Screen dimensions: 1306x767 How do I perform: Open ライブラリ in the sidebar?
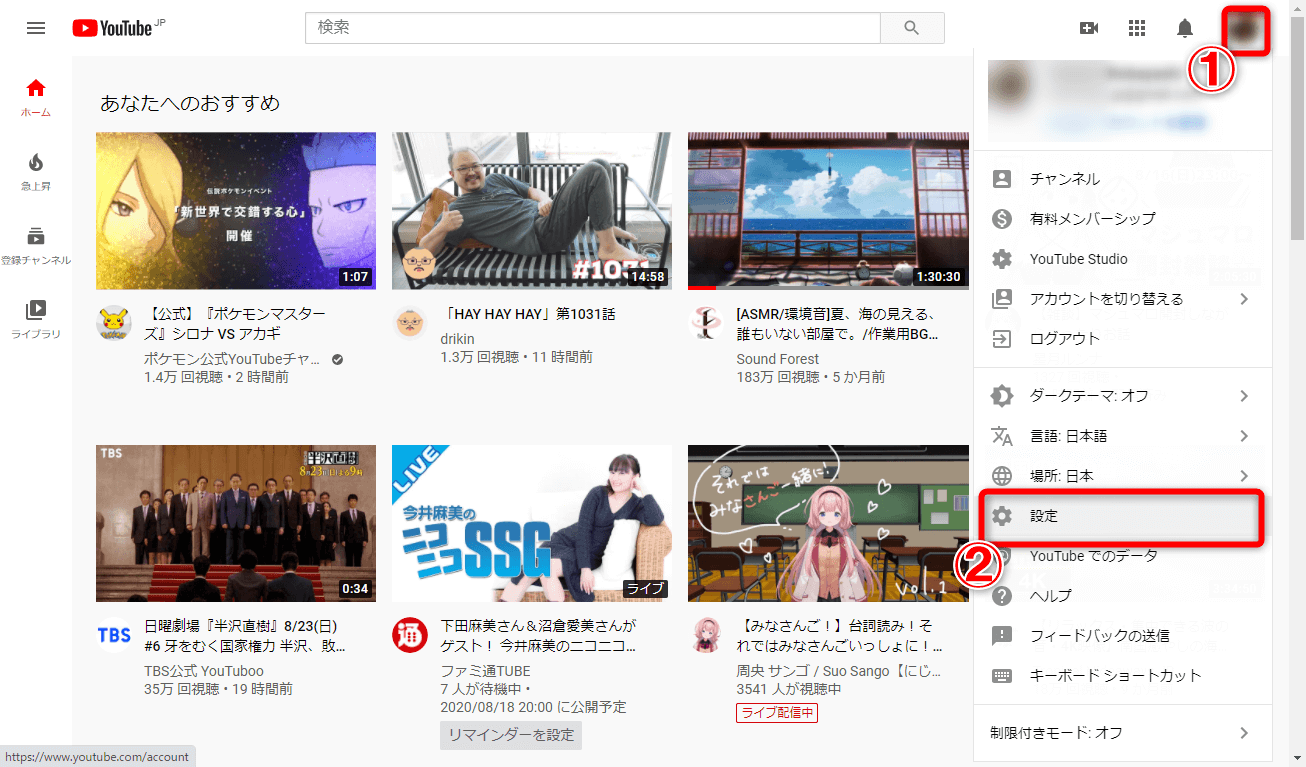(x=36, y=319)
